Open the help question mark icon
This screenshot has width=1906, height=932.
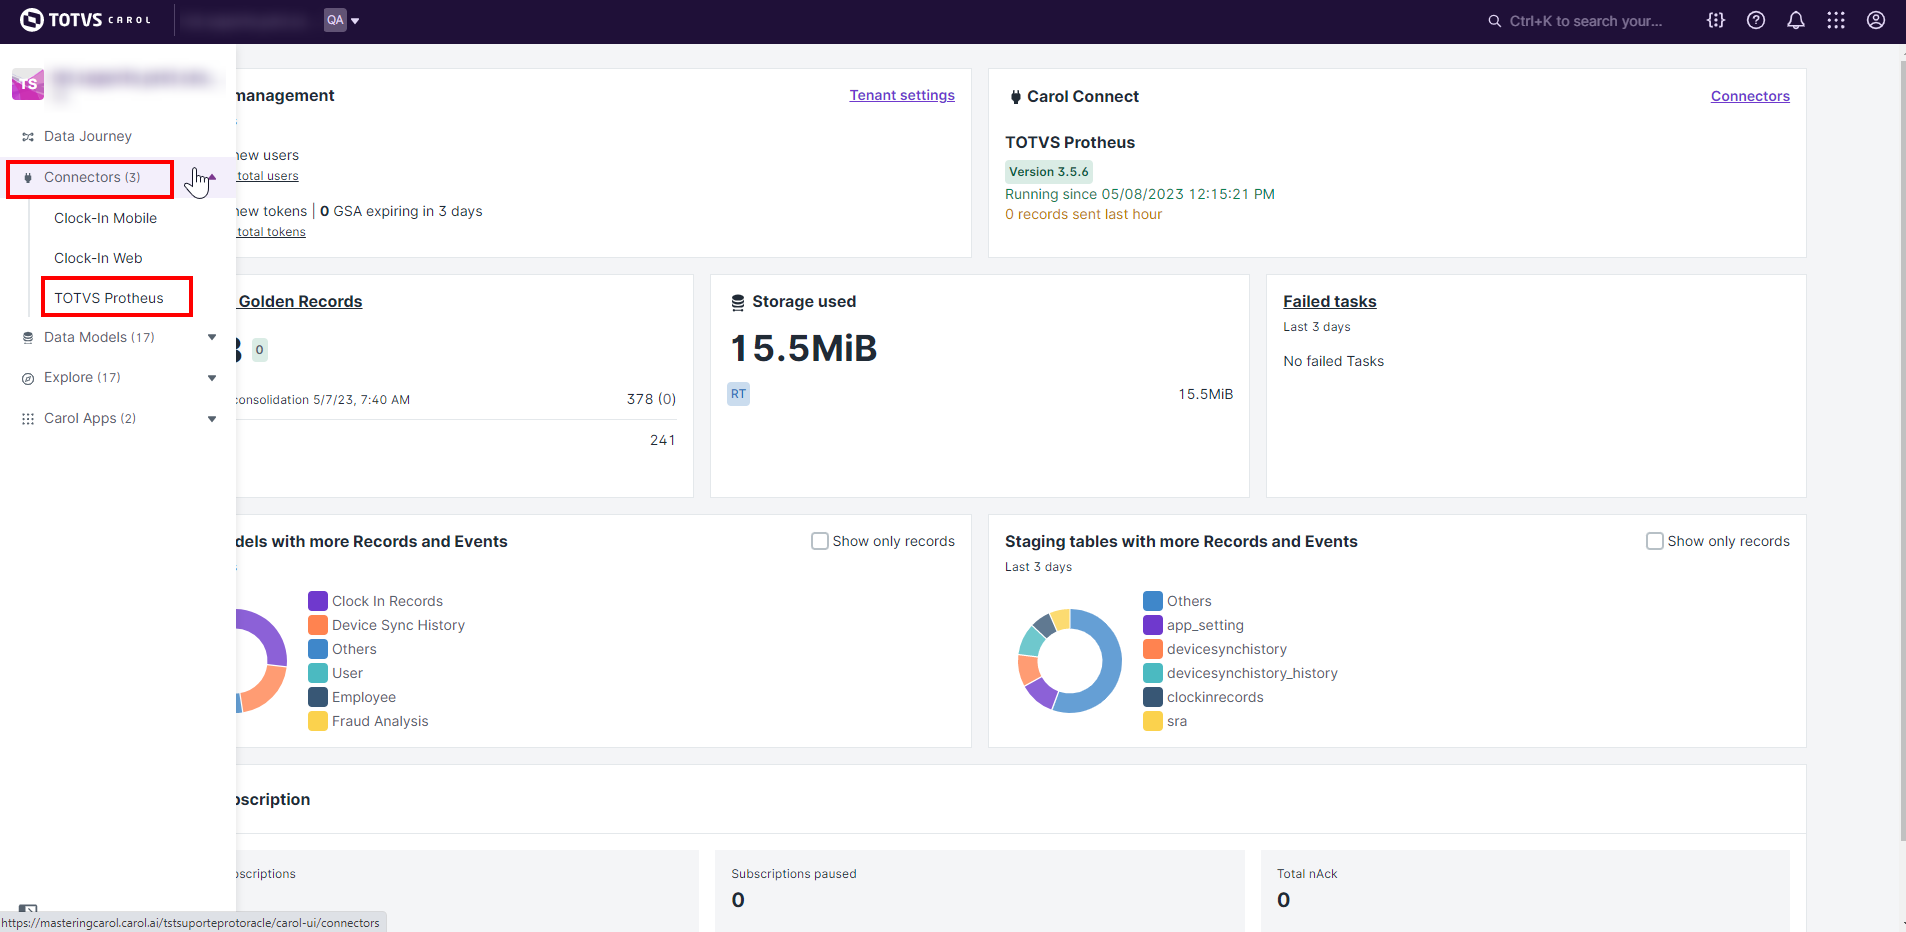click(1756, 20)
